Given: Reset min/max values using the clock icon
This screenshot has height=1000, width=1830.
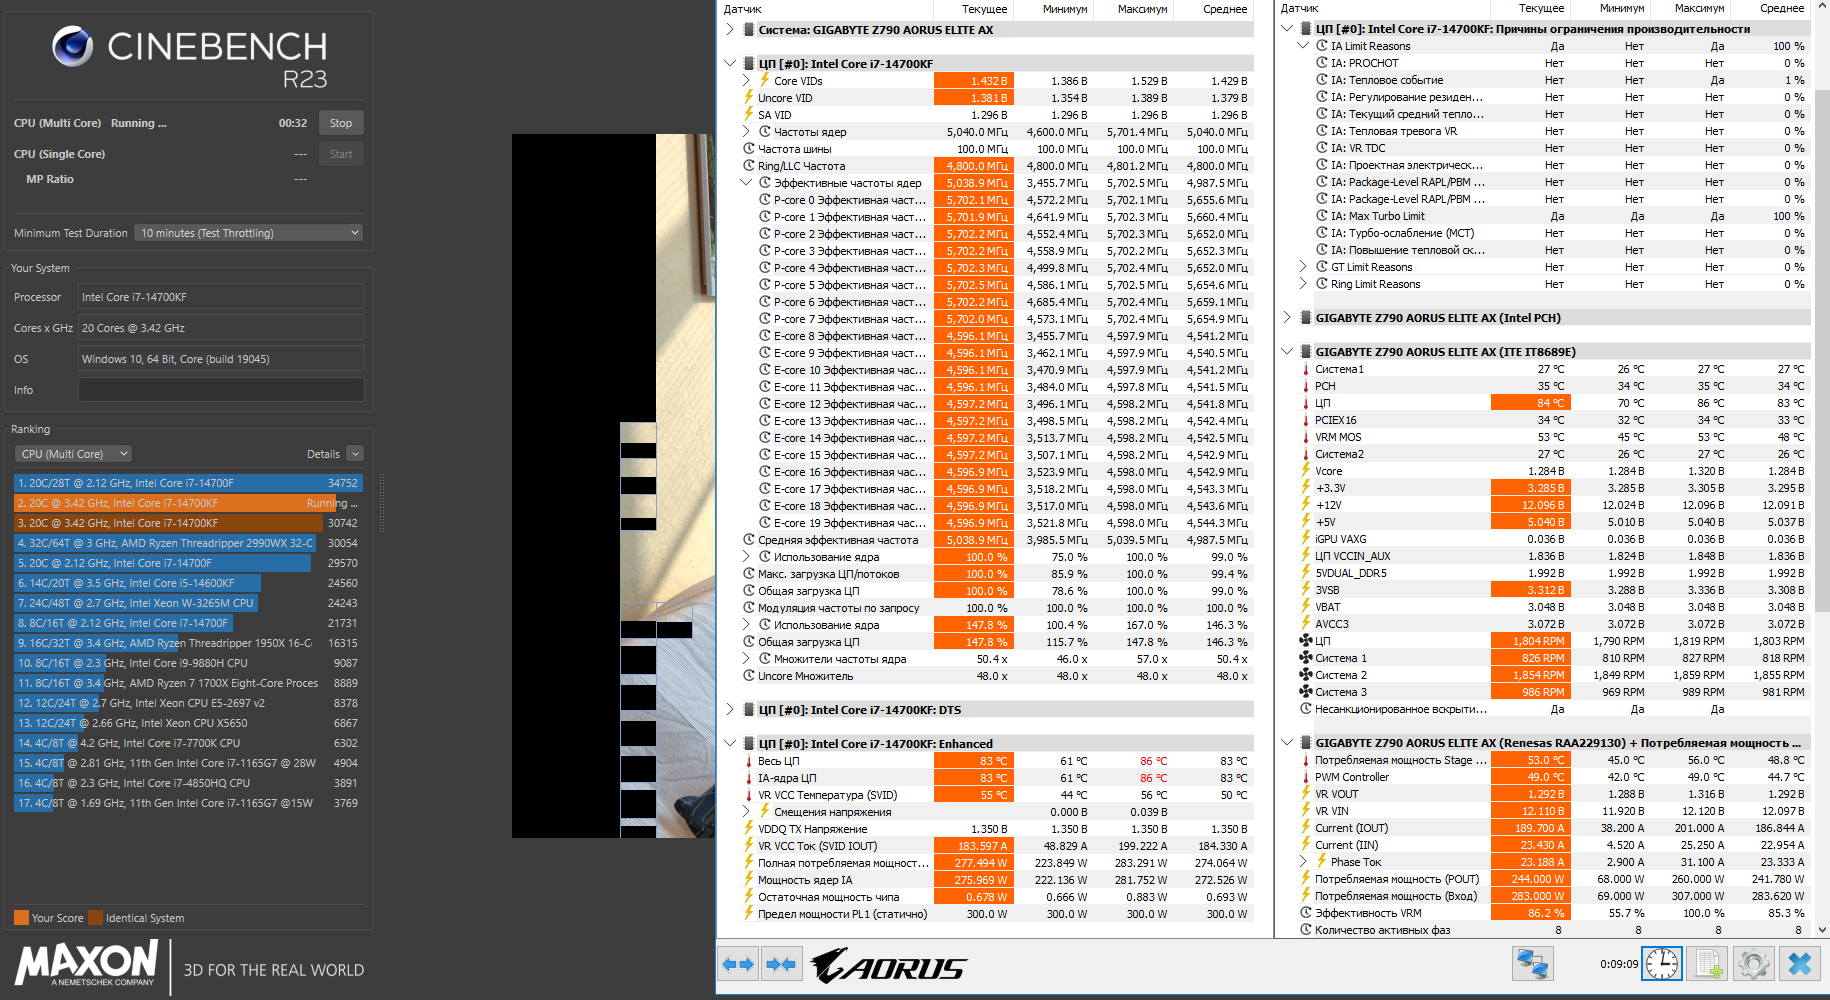Looking at the screenshot, I should click(1662, 964).
